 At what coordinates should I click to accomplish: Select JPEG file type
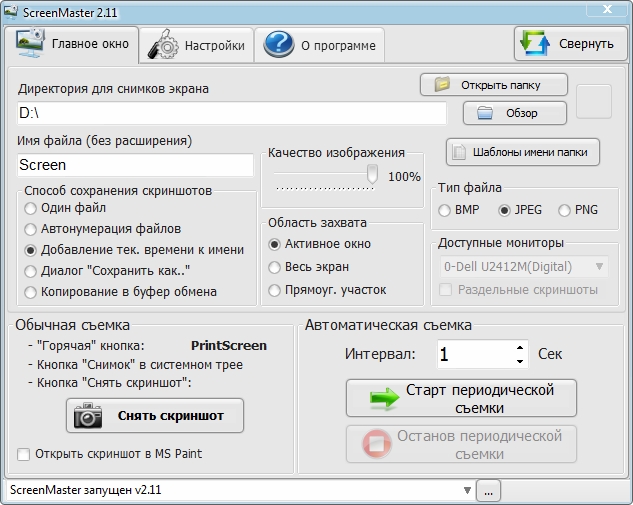coord(520,210)
